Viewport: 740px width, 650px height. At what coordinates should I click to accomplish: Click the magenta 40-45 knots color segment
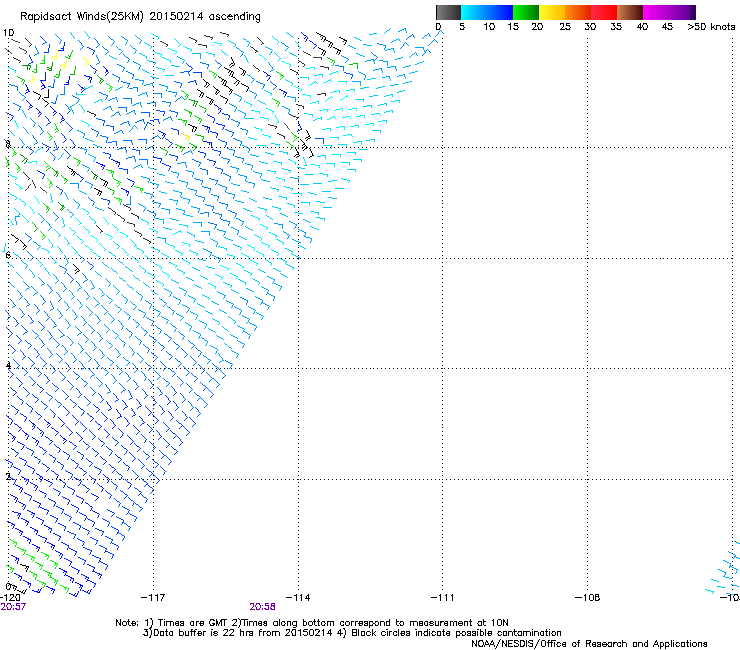(x=656, y=12)
